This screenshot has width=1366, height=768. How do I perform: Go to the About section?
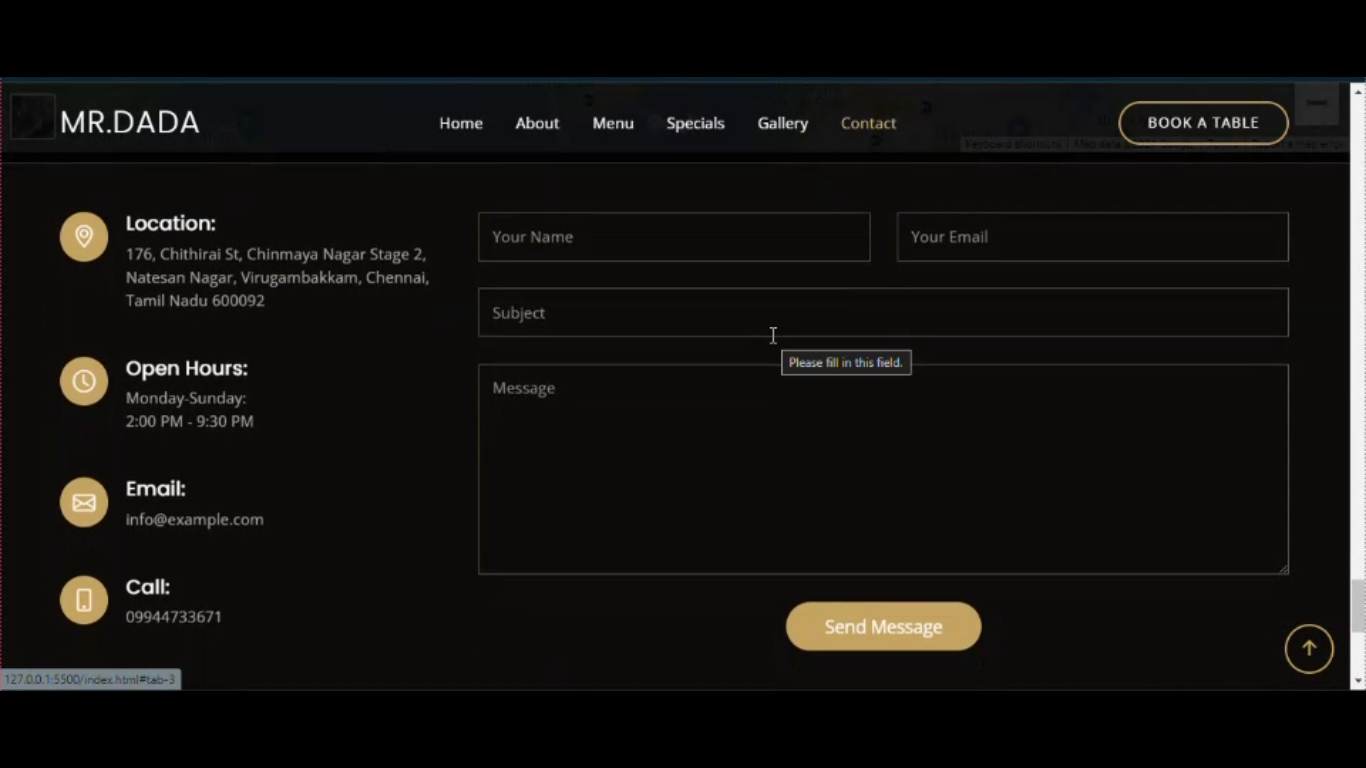click(x=537, y=123)
